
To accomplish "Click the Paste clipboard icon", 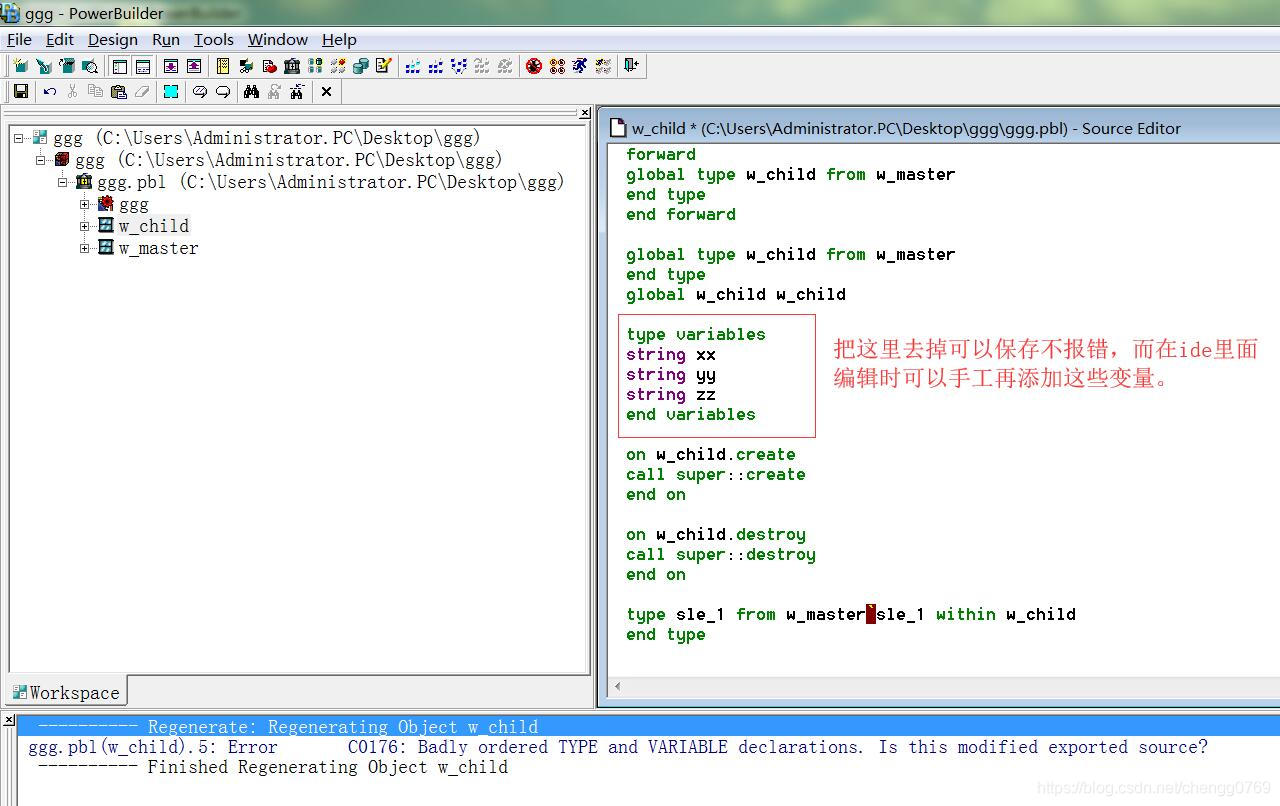I will pyautogui.click(x=118, y=92).
